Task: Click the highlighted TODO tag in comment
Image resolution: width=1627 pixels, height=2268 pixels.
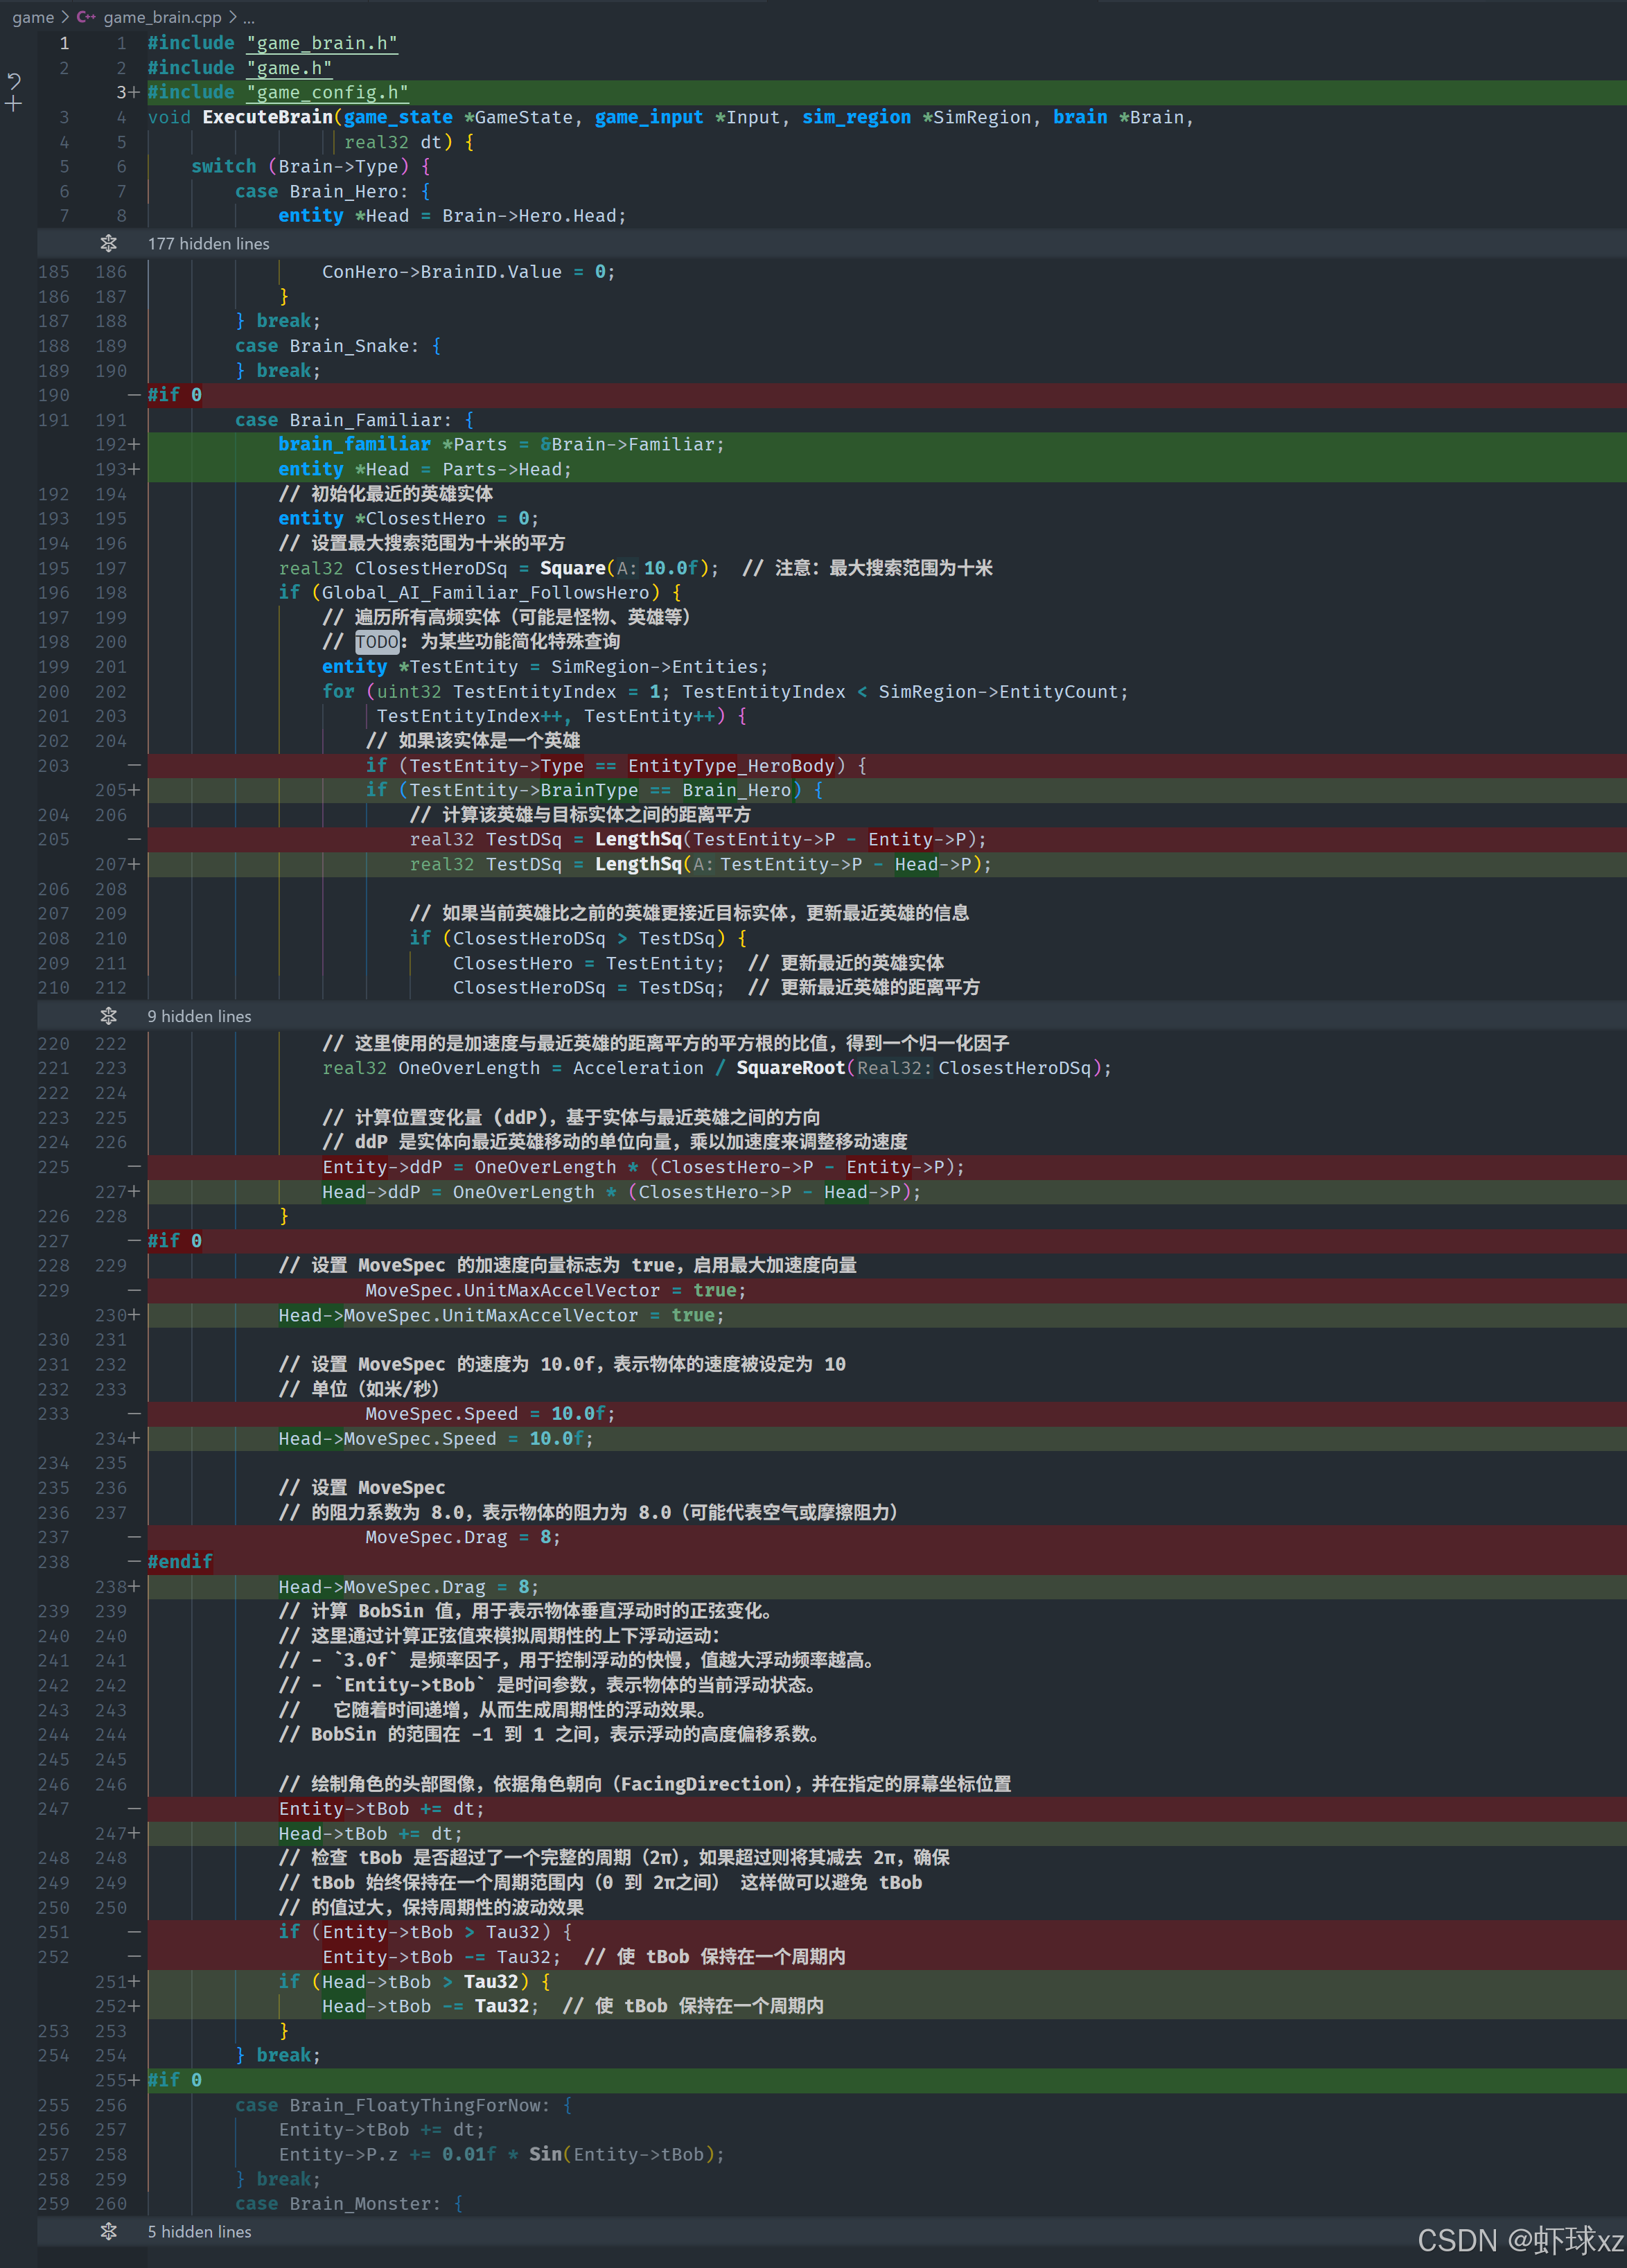Action: [x=377, y=642]
